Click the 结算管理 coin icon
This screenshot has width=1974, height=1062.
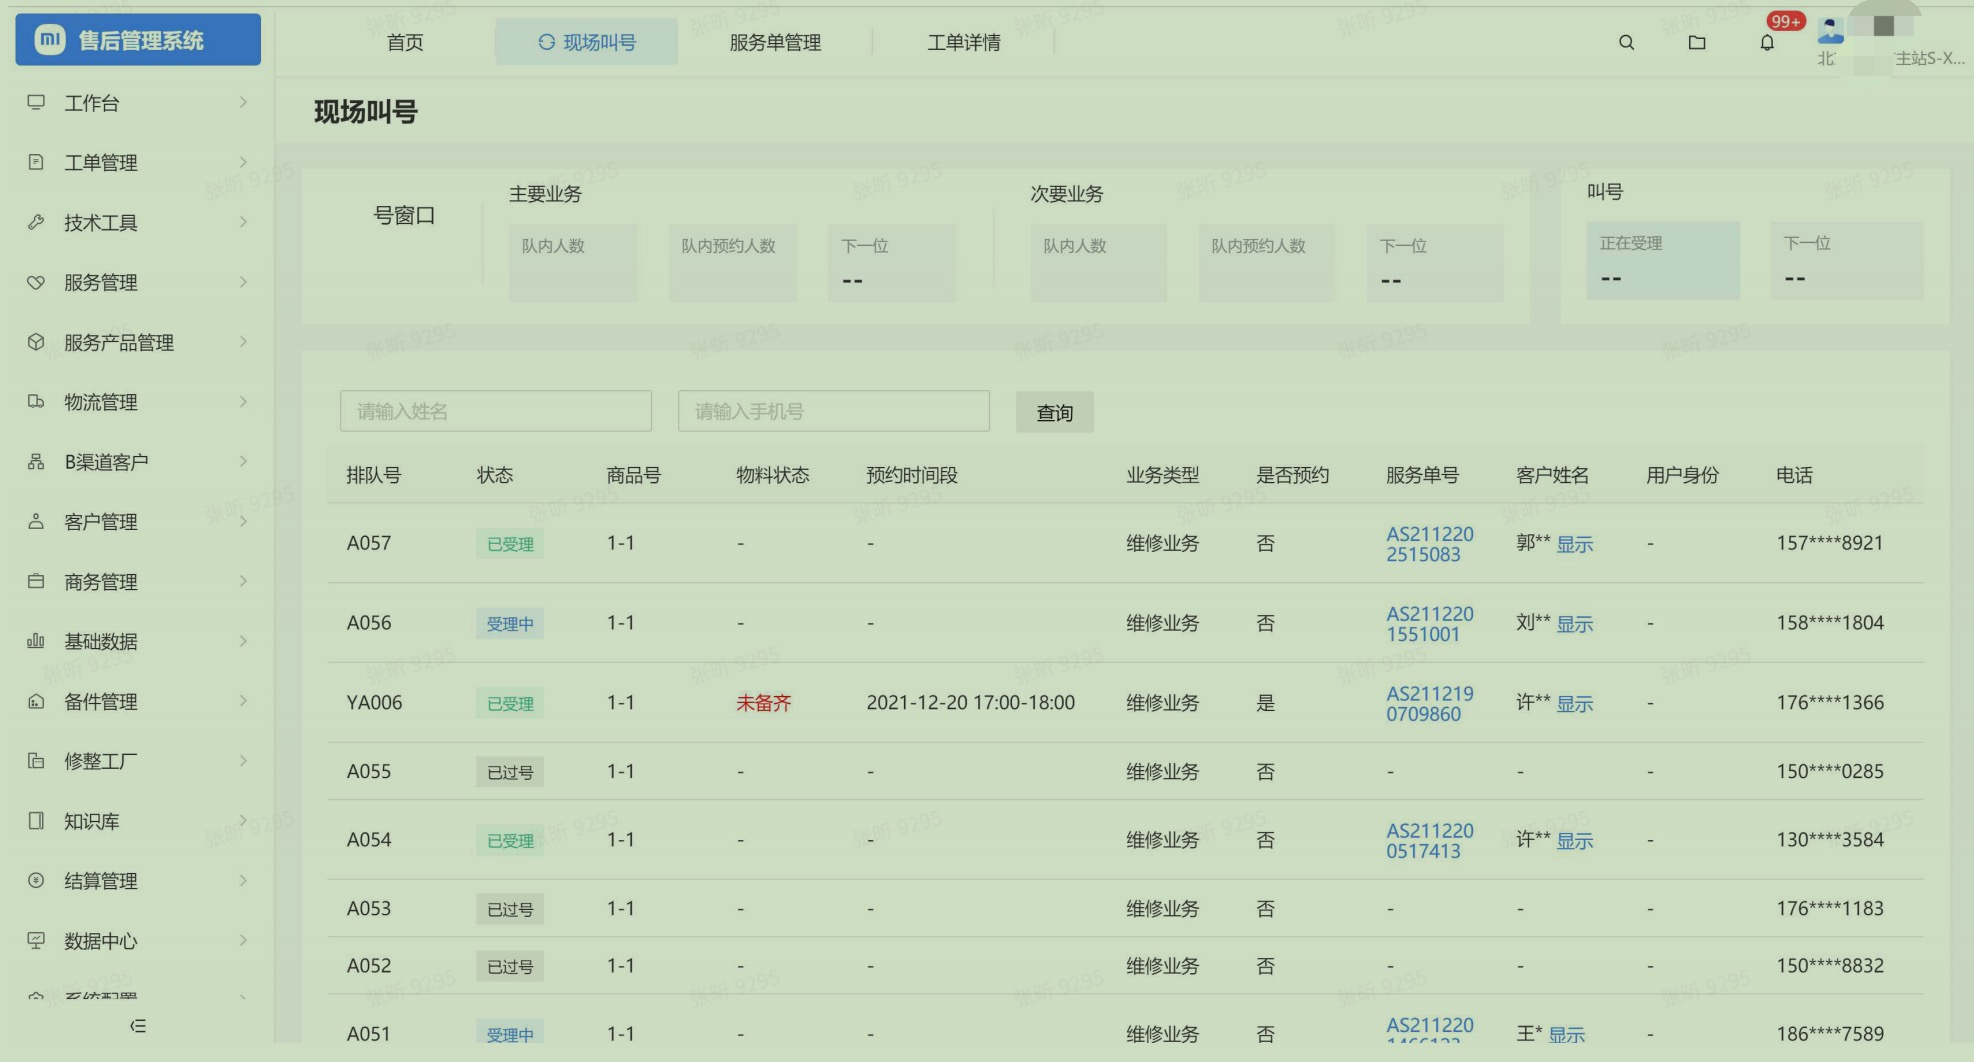(x=36, y=880)
